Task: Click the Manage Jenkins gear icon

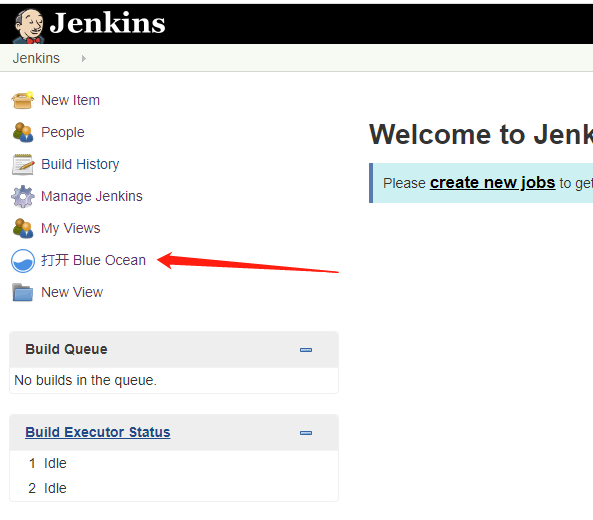Action: (23, 196)
